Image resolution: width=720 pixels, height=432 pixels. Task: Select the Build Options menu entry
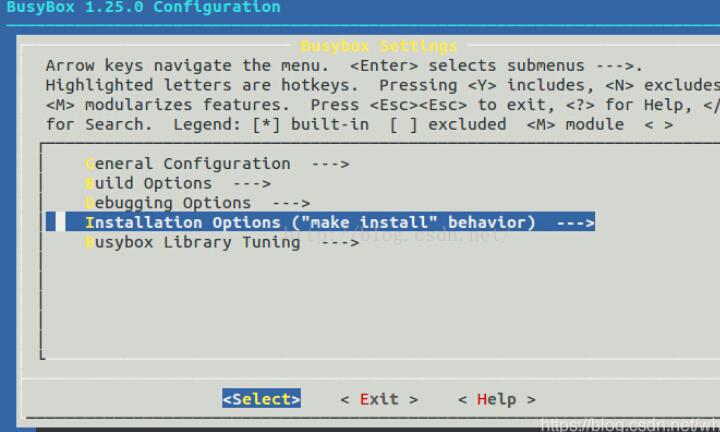pos(148,183)
